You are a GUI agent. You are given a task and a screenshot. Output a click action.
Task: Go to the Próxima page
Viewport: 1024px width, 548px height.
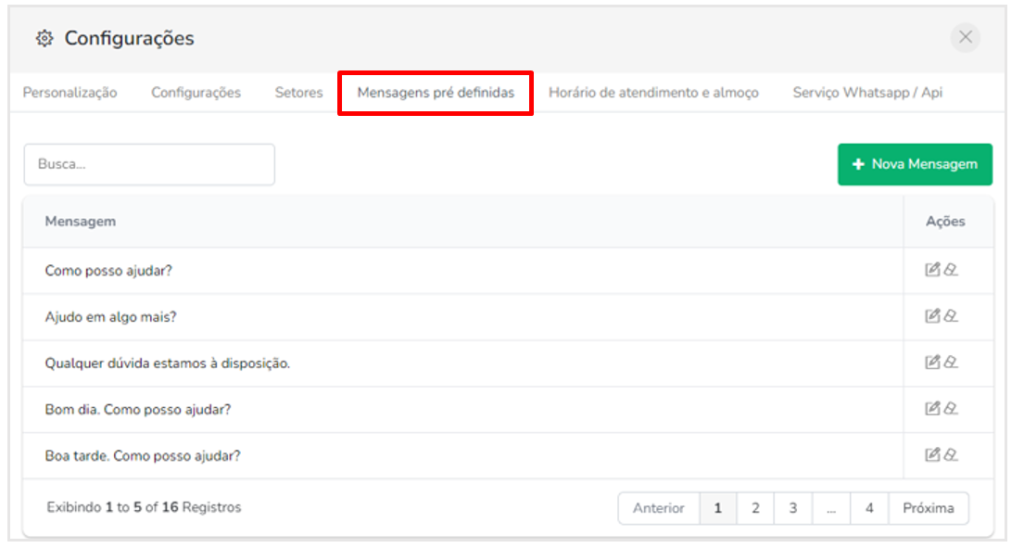click(x=928, y=508)
